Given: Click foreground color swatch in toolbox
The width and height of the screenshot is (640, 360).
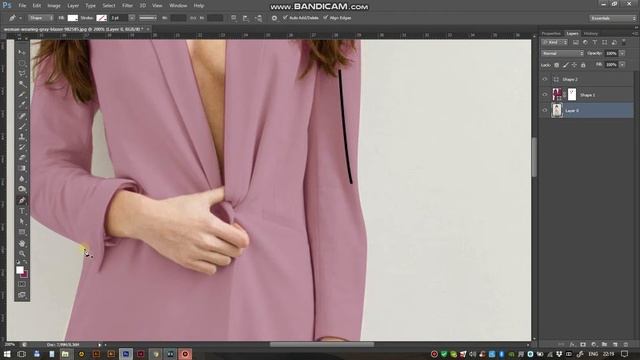Looking at the screenshot, I should click(20, 270).
